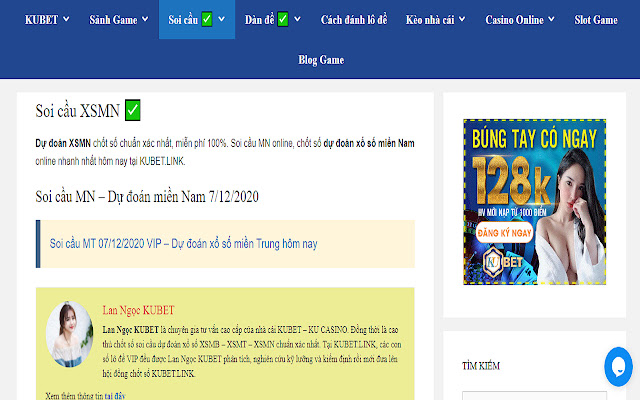Image resolution: width=640 pixels, height=400 pixels.
Task: Expand the Kèo nhà cái dropdown chevron
Action: [462, 19]
